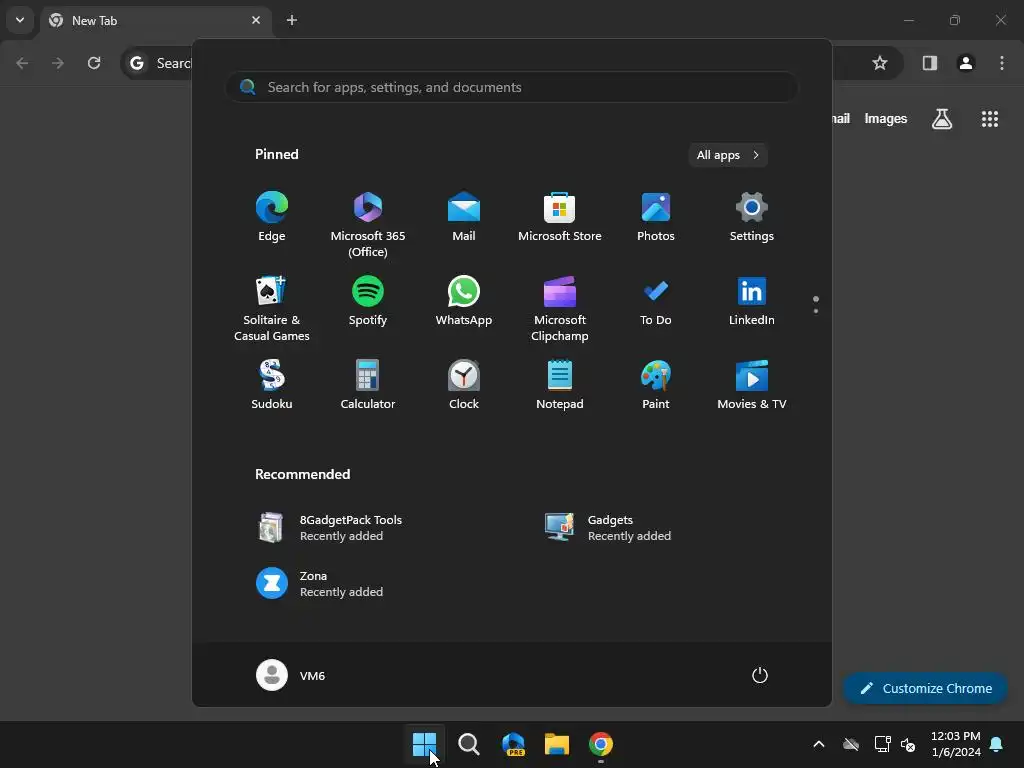Image resolution: width=1024 pixels, height=768 pixels.
Task: Open the Clock app
Action: click(464, 385)
